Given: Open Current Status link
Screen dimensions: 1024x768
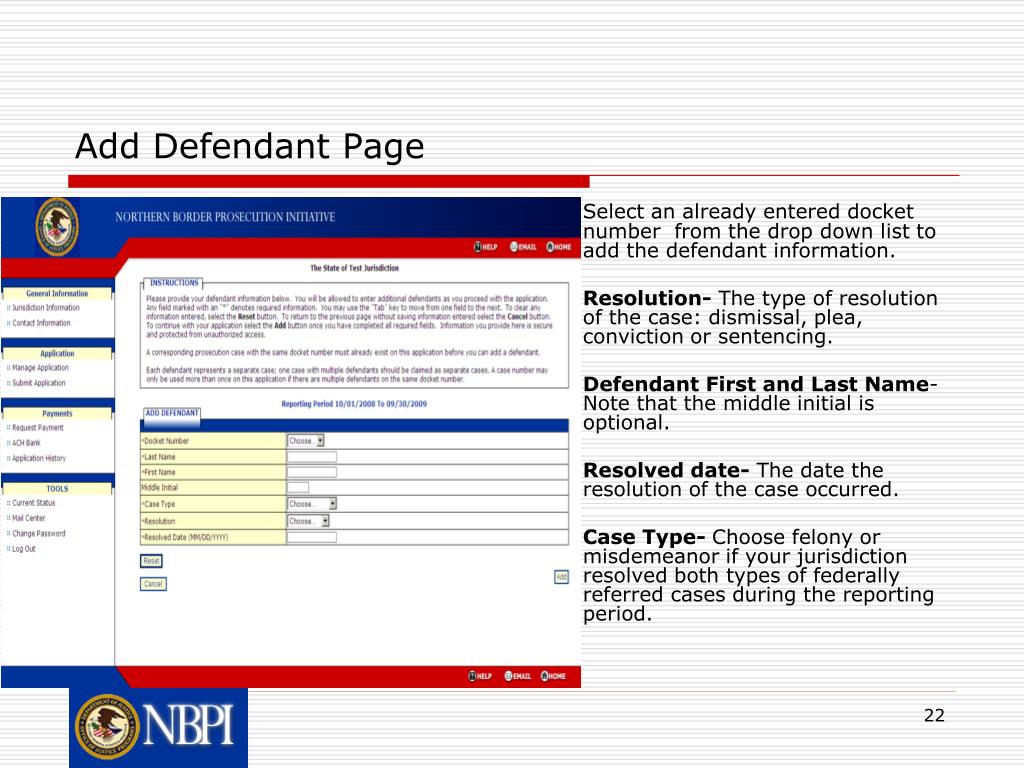Looking at the screenshot, I should [34, 503].
